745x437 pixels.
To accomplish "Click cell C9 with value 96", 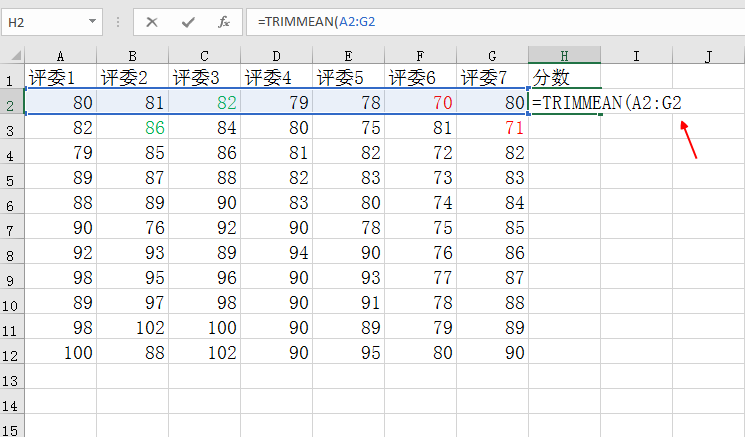I will [204, 277].
